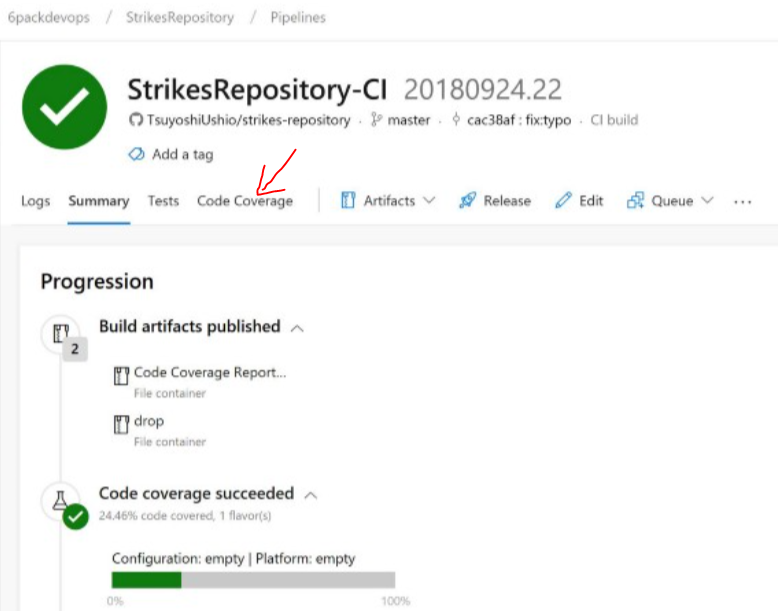Click the artifact count badge showing 2

click(x=75, y=349)
